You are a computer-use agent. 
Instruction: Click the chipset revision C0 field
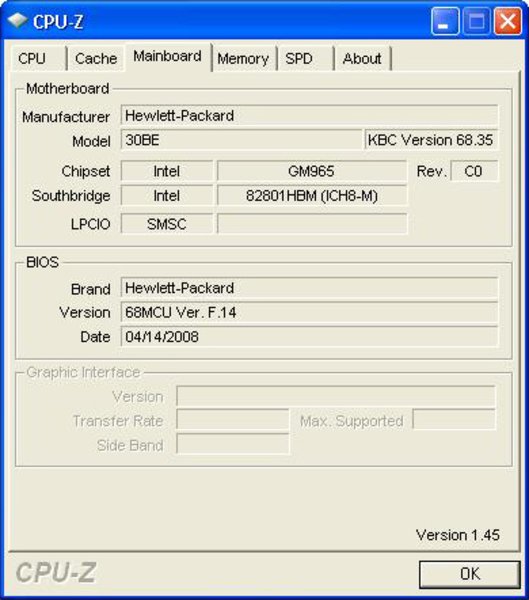coord(475,171)
